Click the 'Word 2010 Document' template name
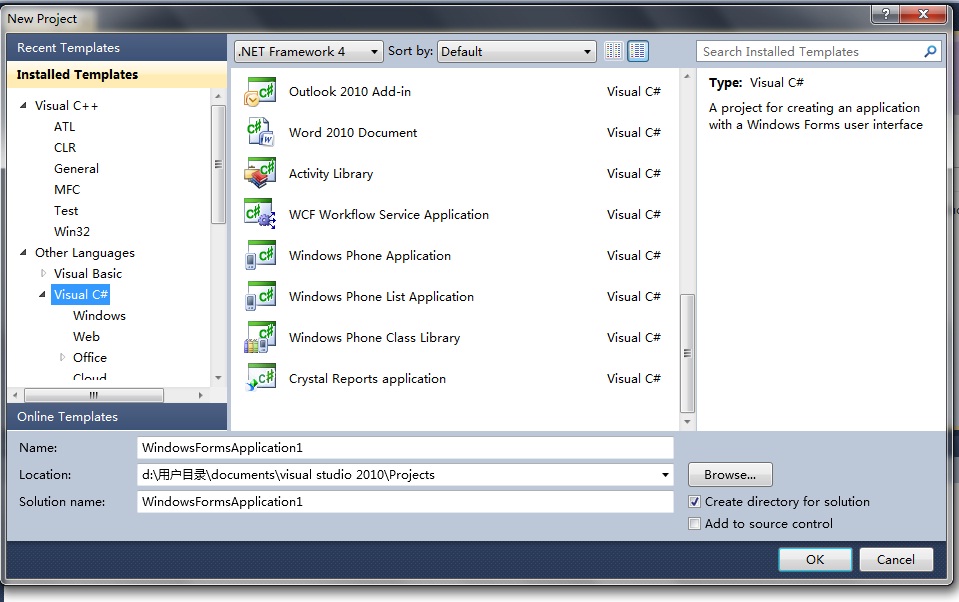Viewport: 959px width, 602px height. 353,133
